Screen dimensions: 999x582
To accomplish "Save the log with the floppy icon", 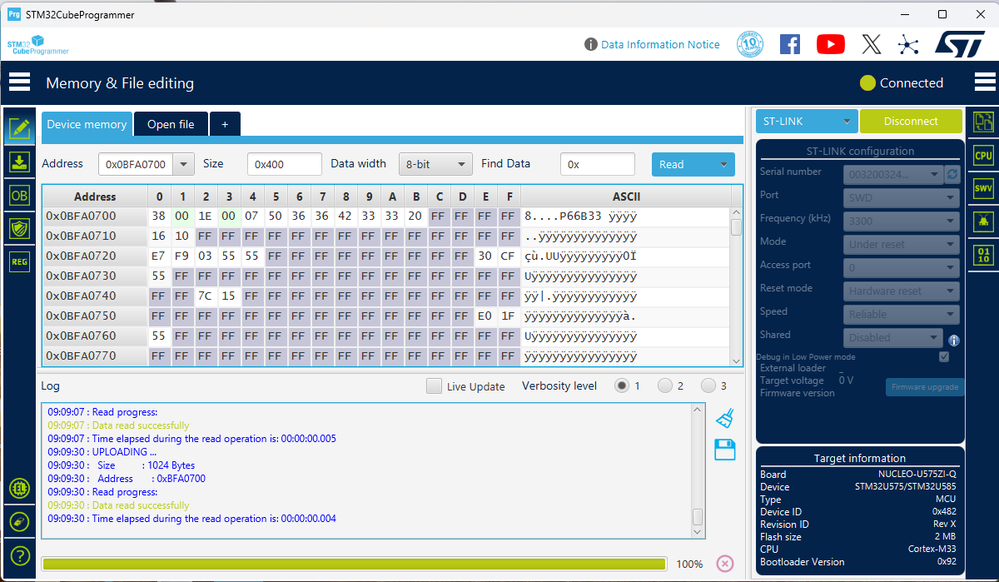I will [x=725, y=450].
